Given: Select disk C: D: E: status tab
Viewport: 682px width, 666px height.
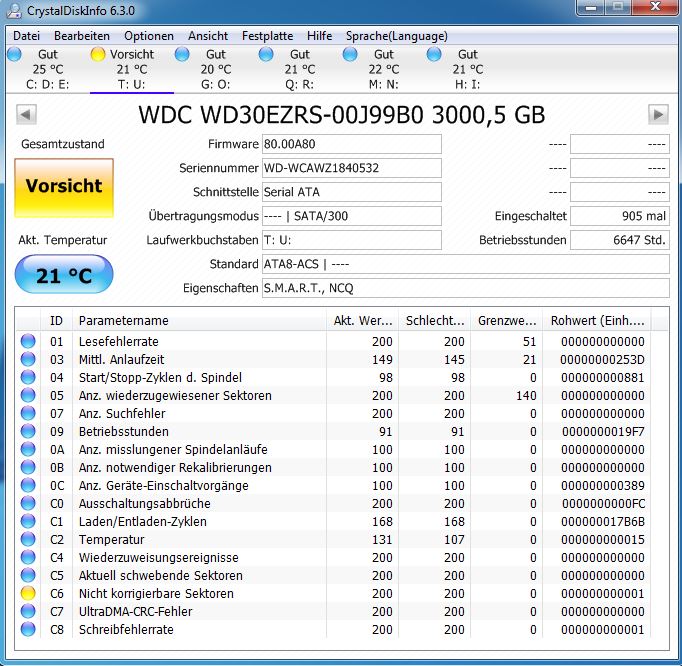Looking at the screenshot, I should click(x=47, y=69).
